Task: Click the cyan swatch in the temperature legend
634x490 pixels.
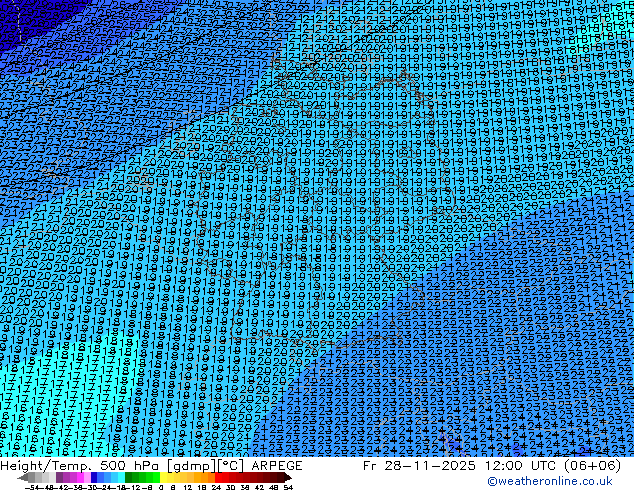Action: [121, 477]
